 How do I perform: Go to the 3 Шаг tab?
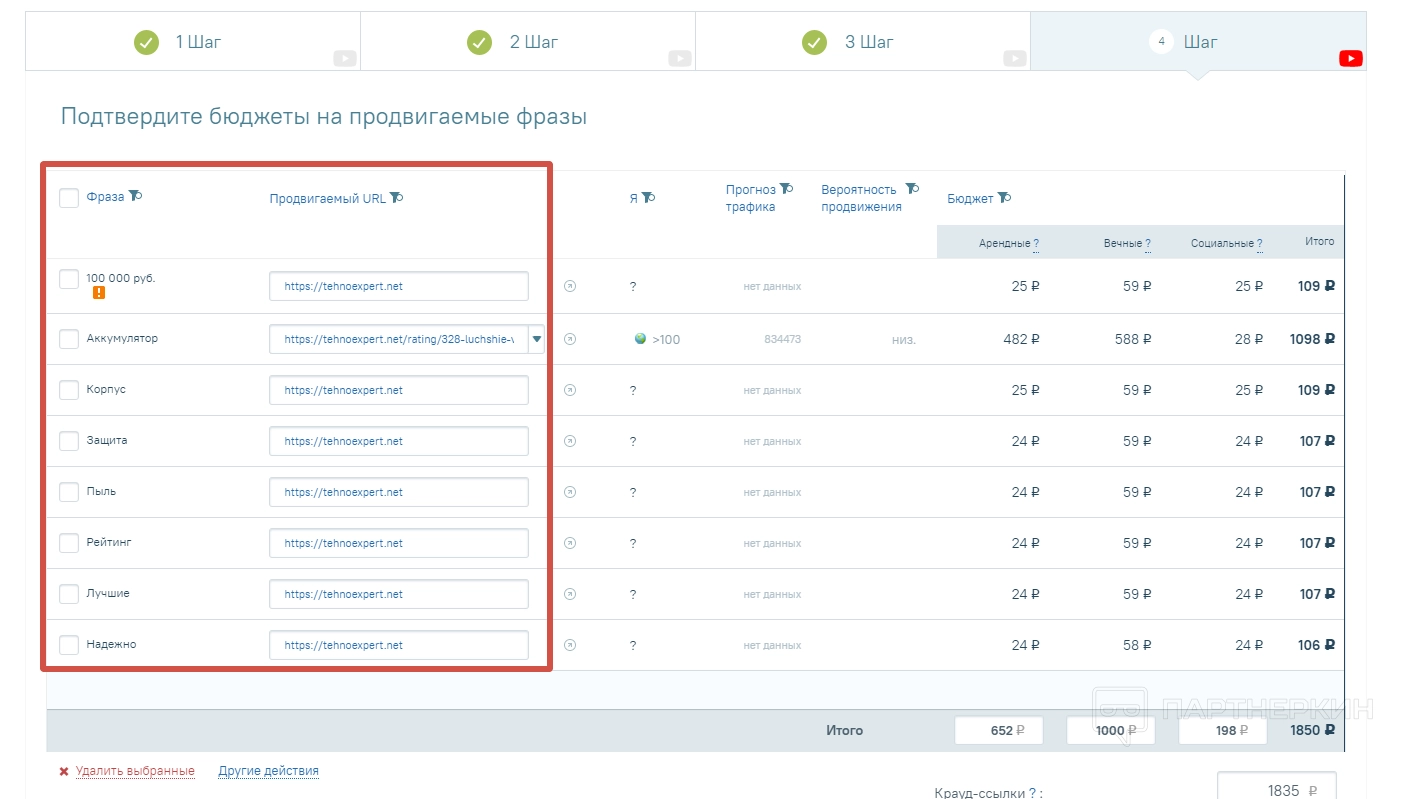coord(862,42)
